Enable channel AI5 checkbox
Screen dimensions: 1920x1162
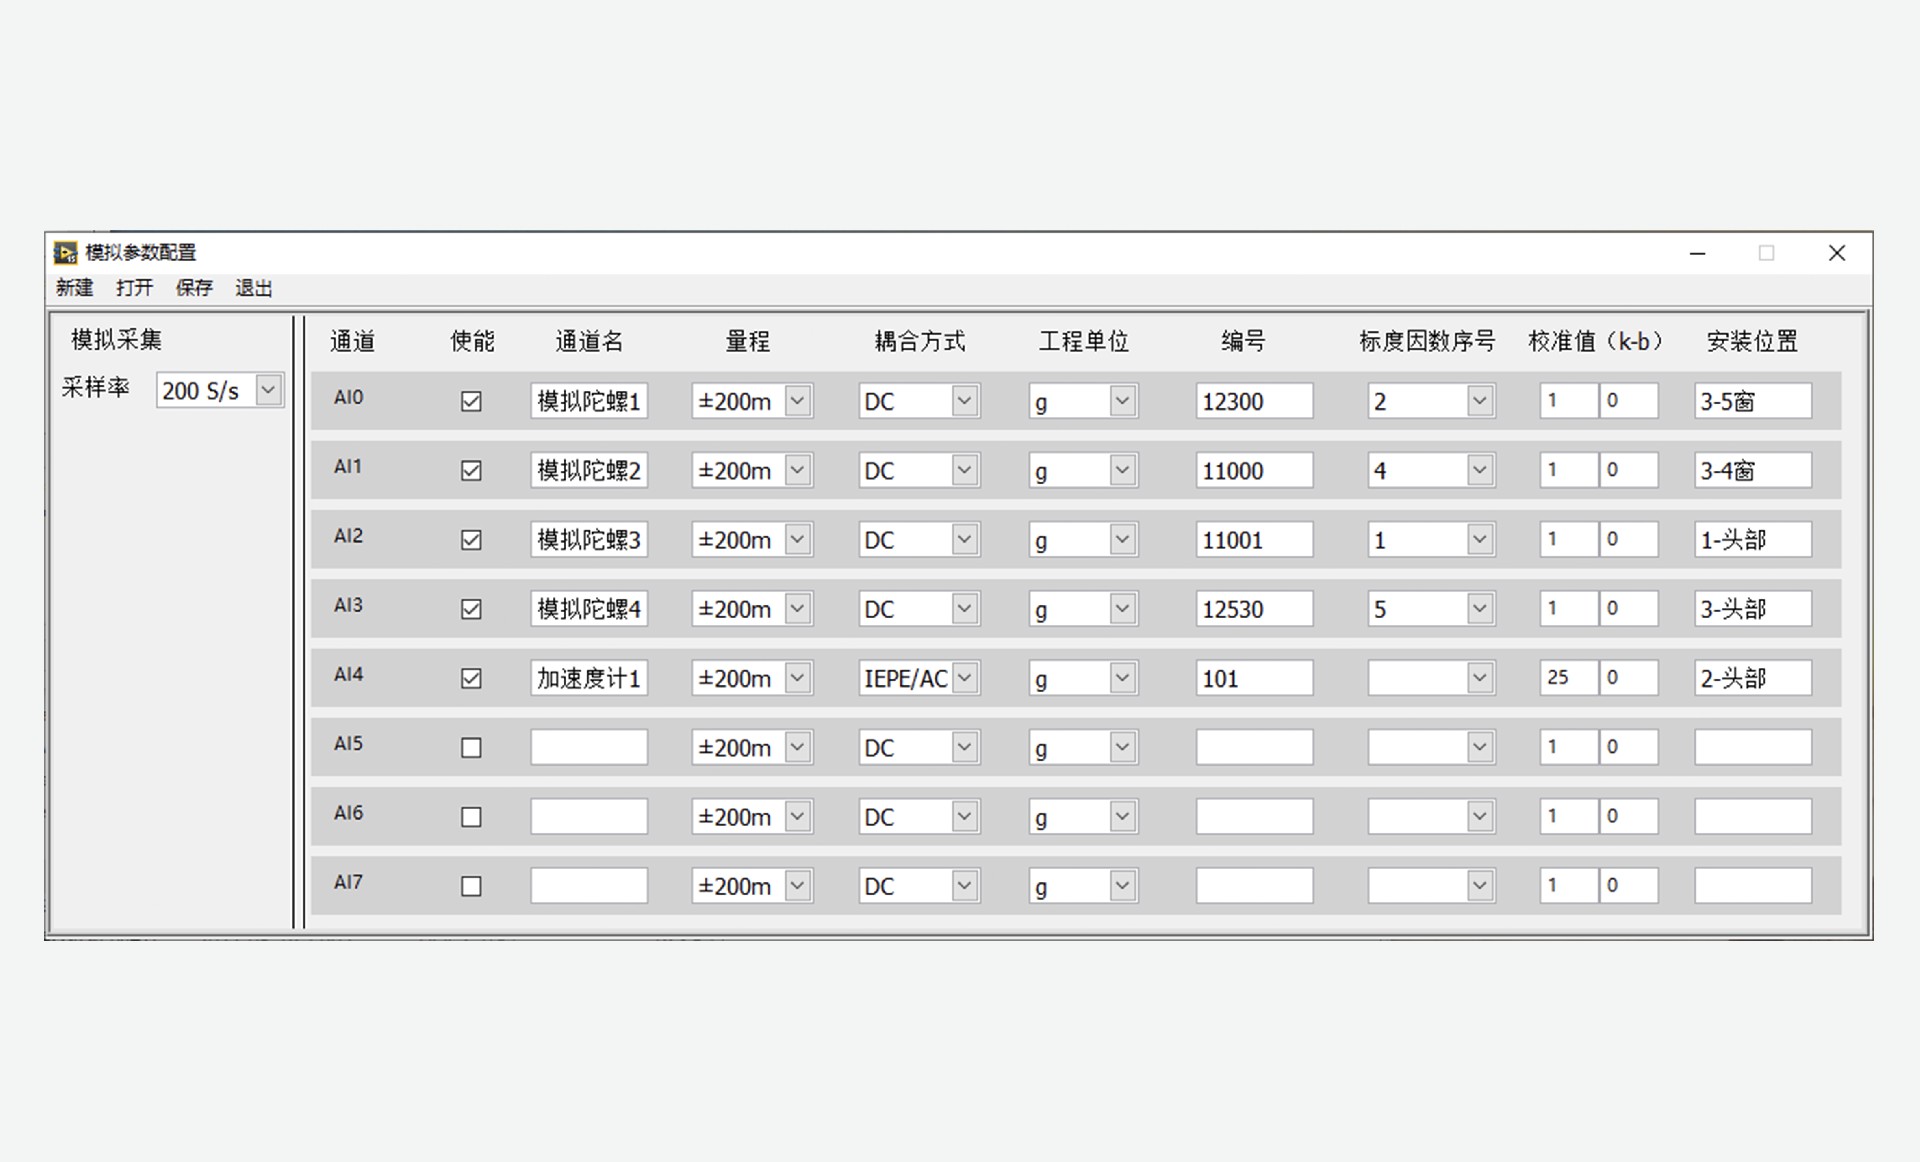[471, 748]
